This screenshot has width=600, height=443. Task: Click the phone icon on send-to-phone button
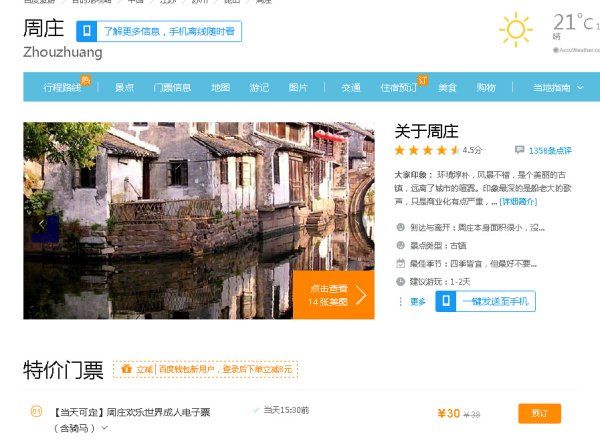[446, 301]
